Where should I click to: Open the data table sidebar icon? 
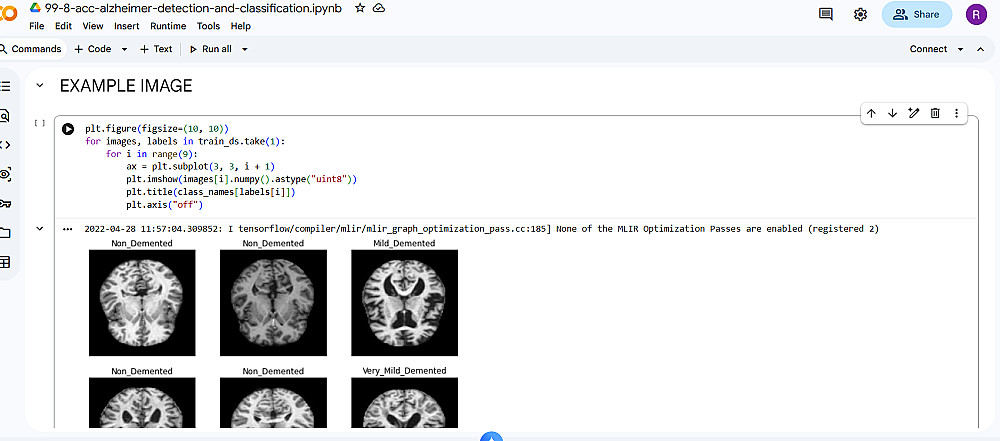[x=5, y=262]
